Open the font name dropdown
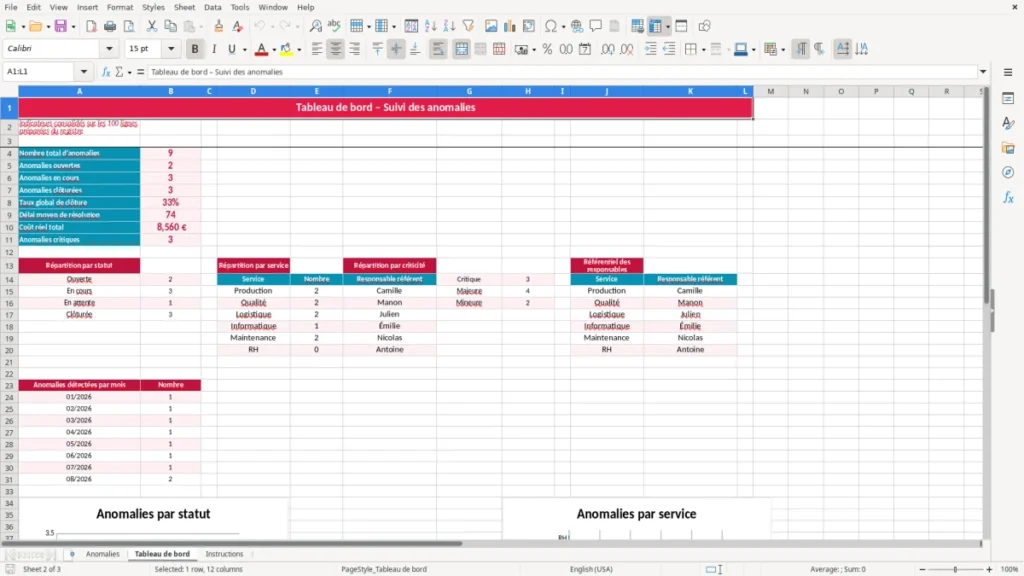Screen dimensions: 1024x576 109,48
